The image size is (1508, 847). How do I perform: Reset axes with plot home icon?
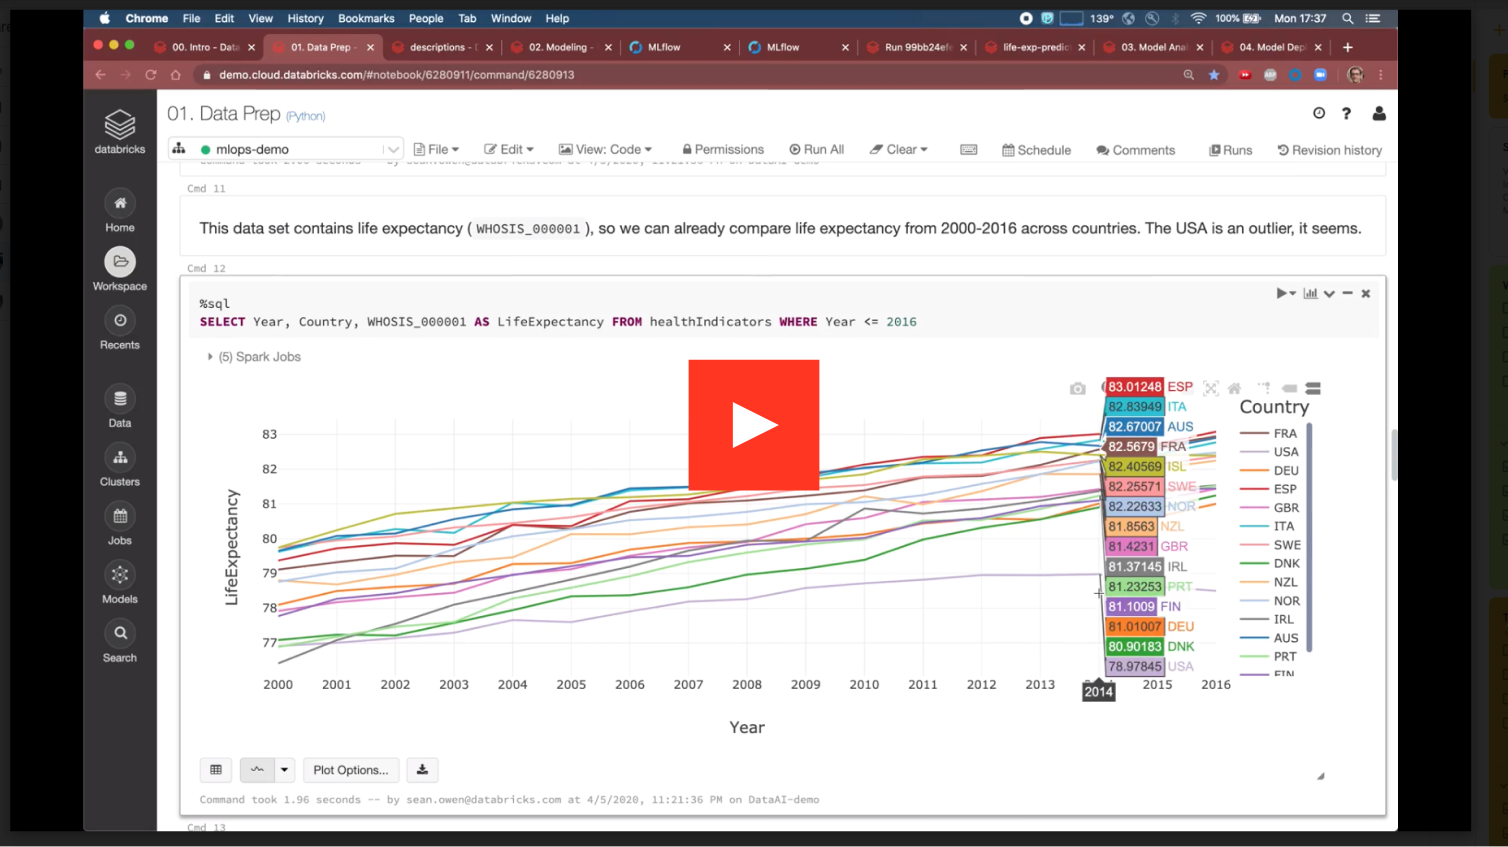click(1235, 388)
